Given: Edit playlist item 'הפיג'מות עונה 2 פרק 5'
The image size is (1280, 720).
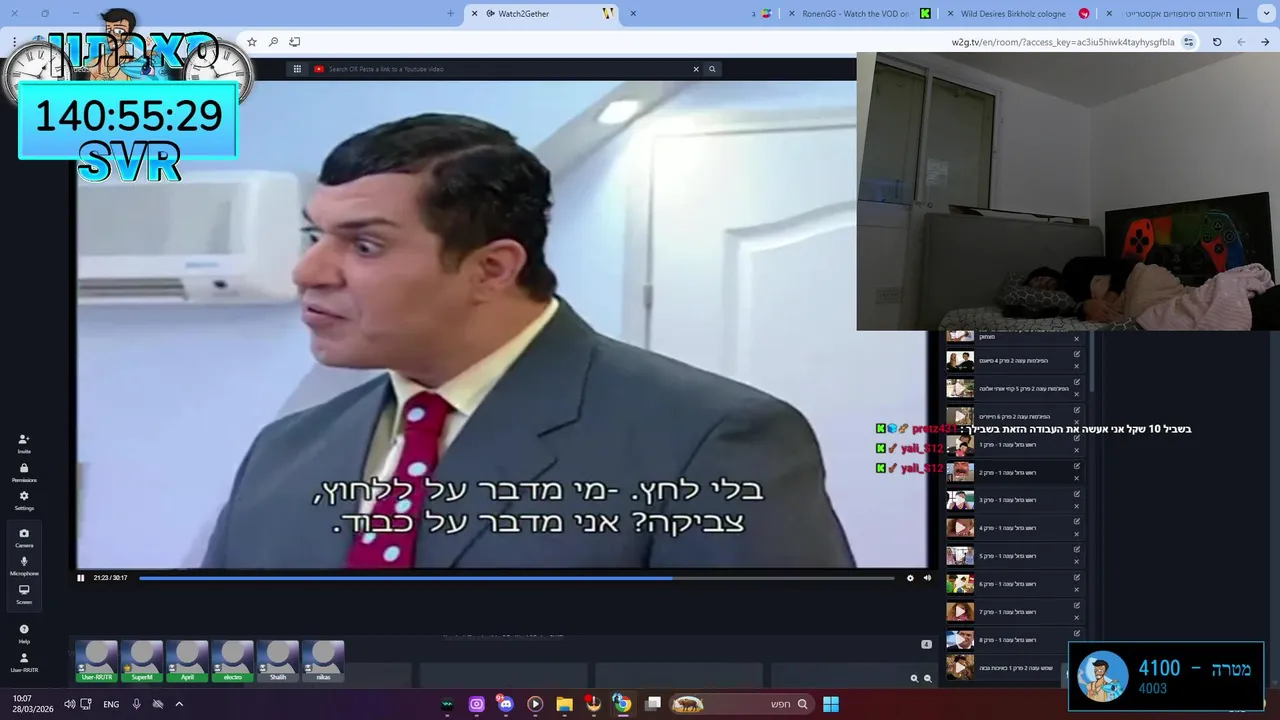Looking at the screenshot, I should tap(1077, 382).
